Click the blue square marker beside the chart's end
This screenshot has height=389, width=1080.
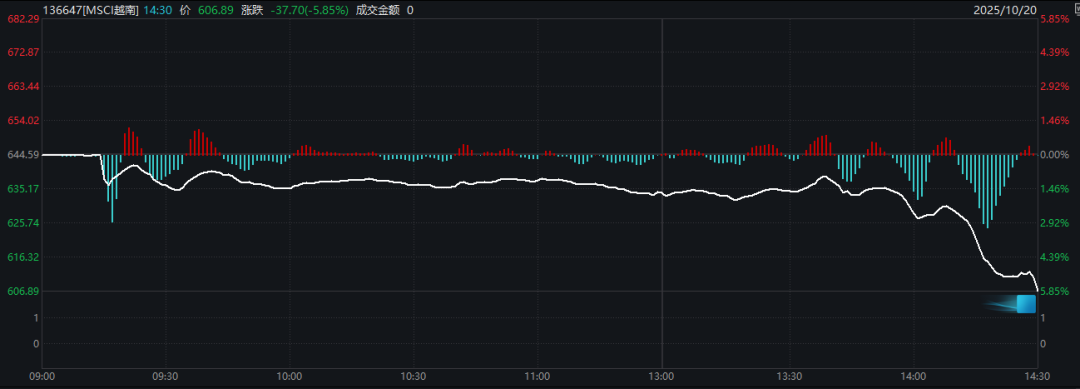(1026, 304)
